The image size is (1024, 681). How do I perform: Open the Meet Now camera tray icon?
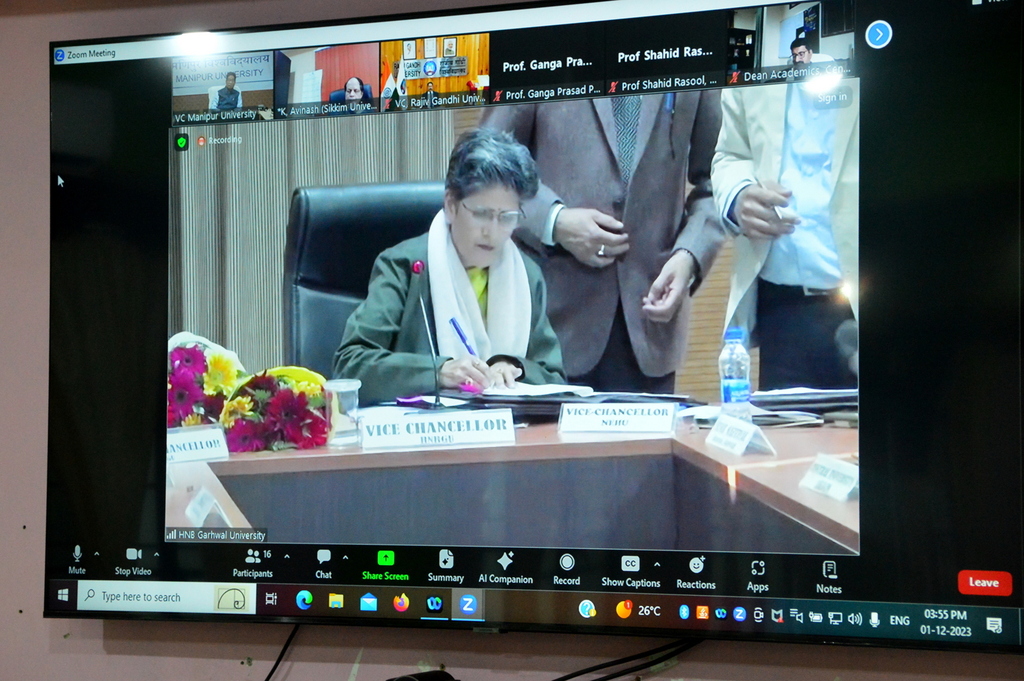pyautogui.click(x=758, y=615)
